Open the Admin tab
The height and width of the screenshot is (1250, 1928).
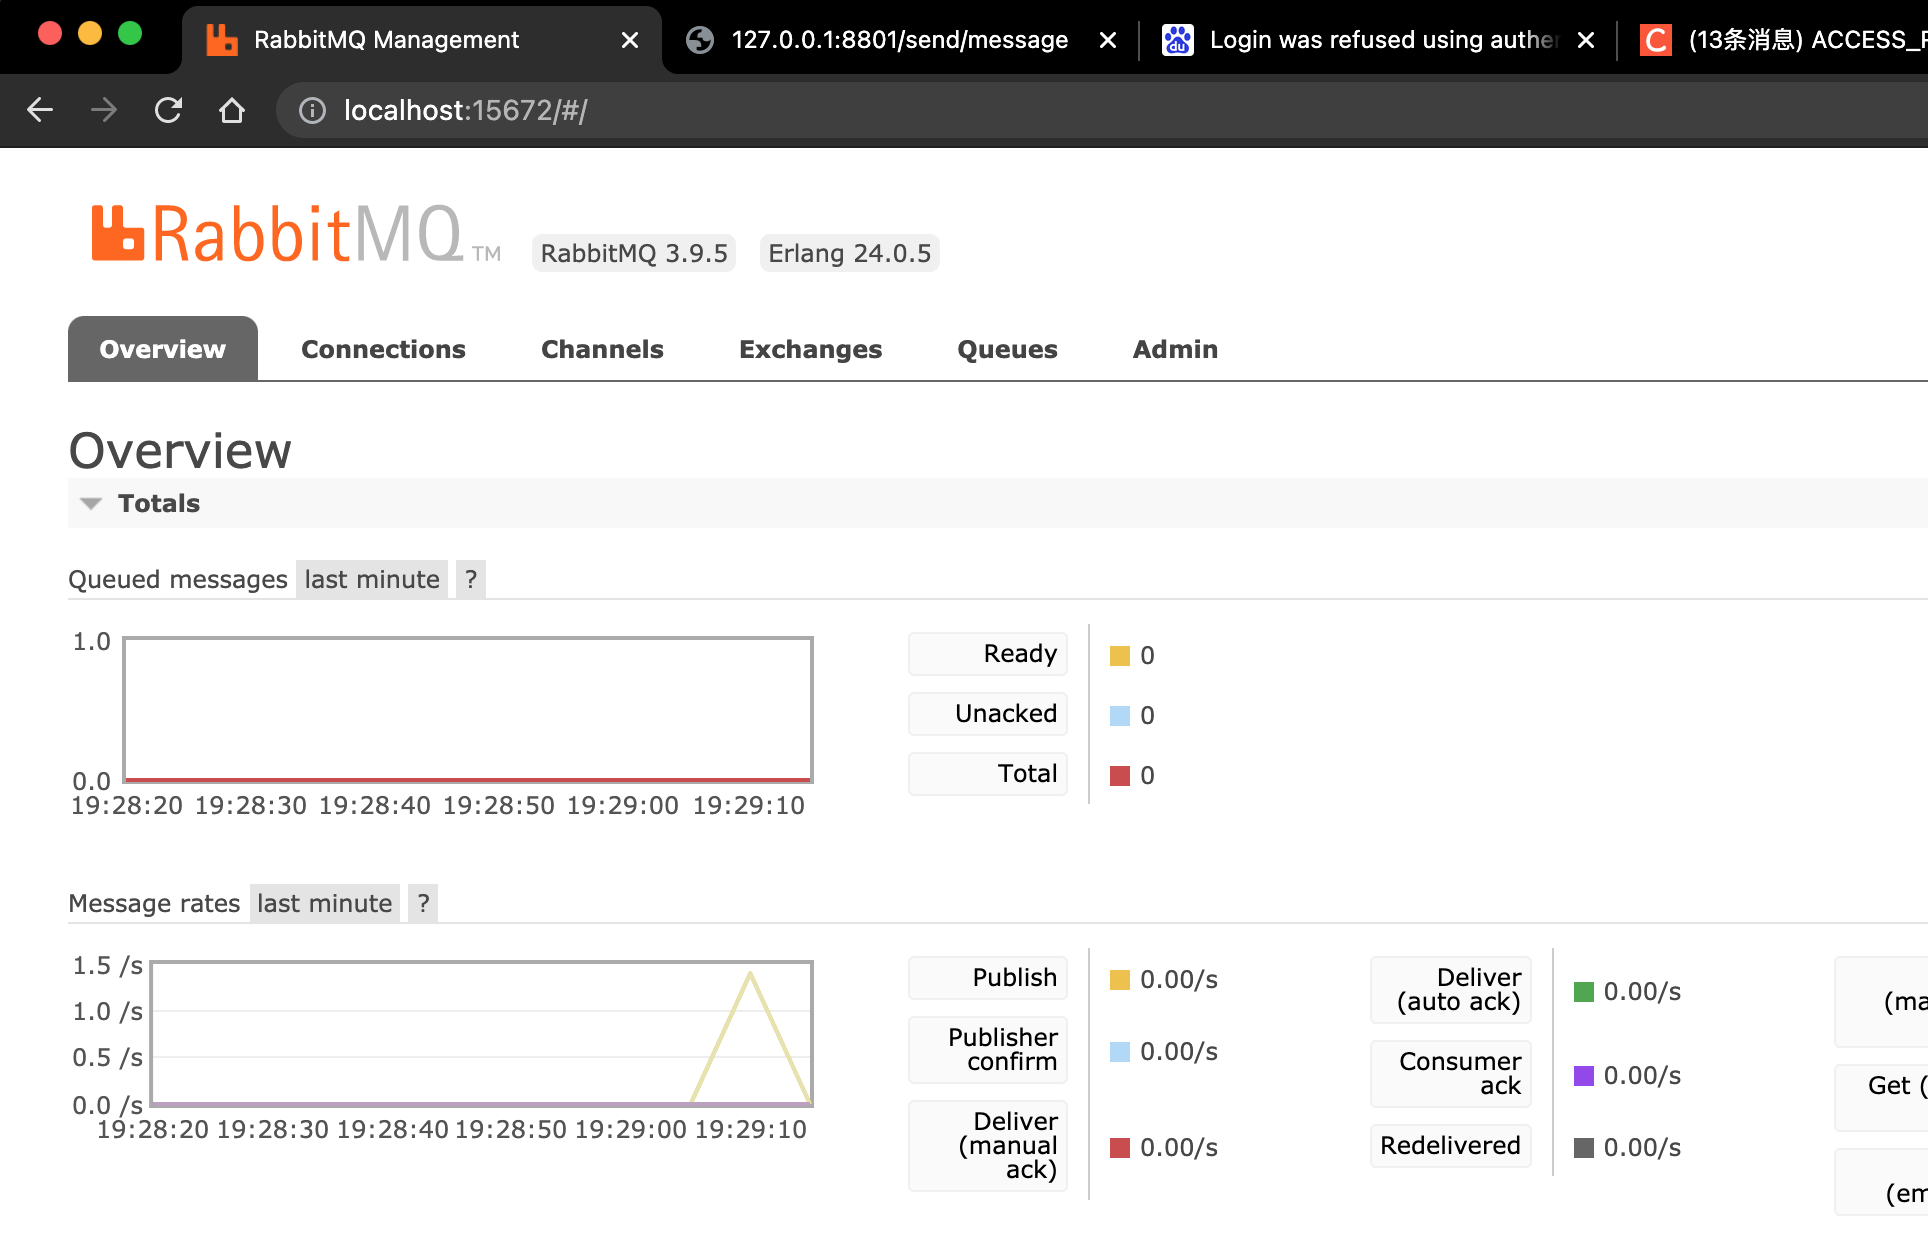point(1175,349)
